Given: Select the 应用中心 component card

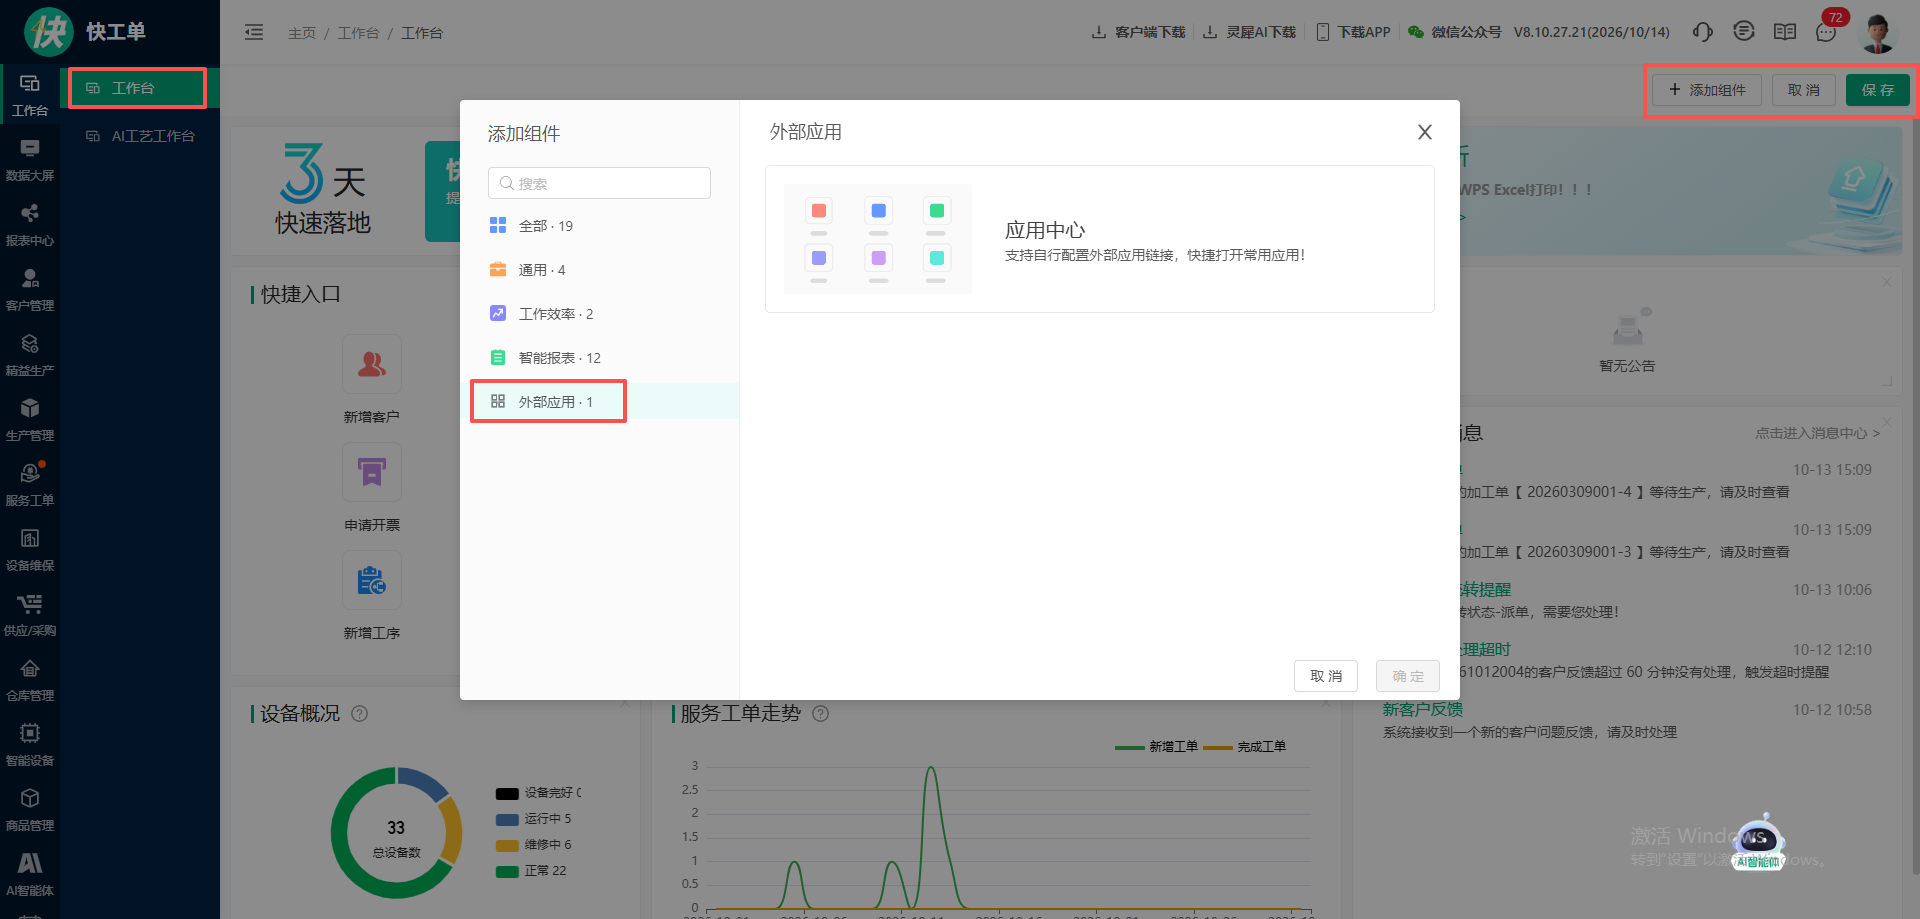Looking at the screenshot, I should (x=1100, y=239).
